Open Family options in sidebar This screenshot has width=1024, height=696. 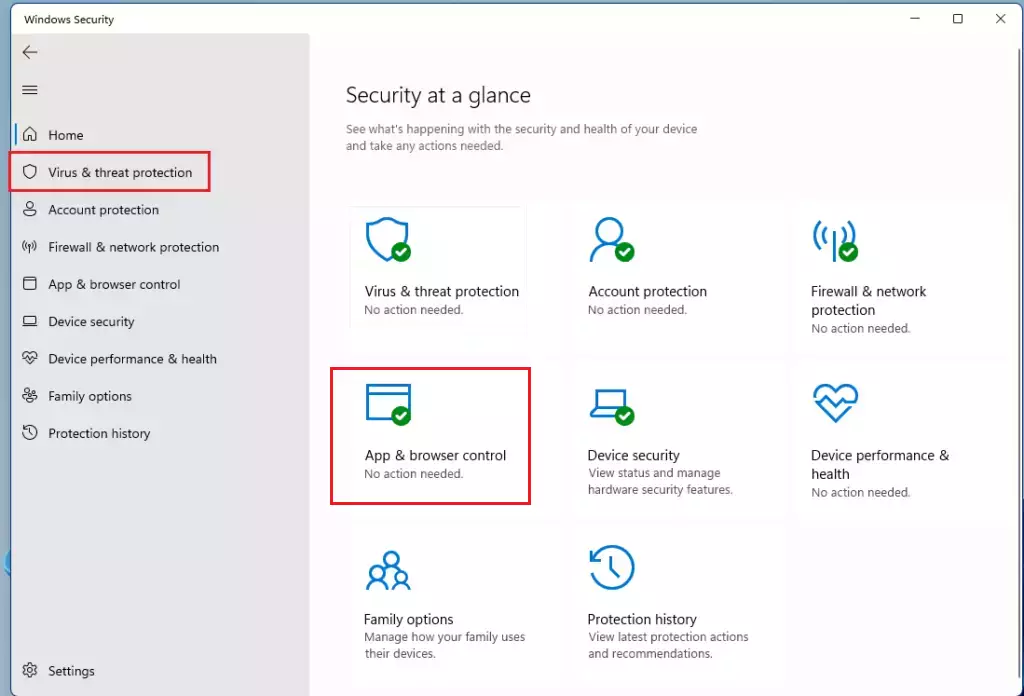(x=90, y=396)
